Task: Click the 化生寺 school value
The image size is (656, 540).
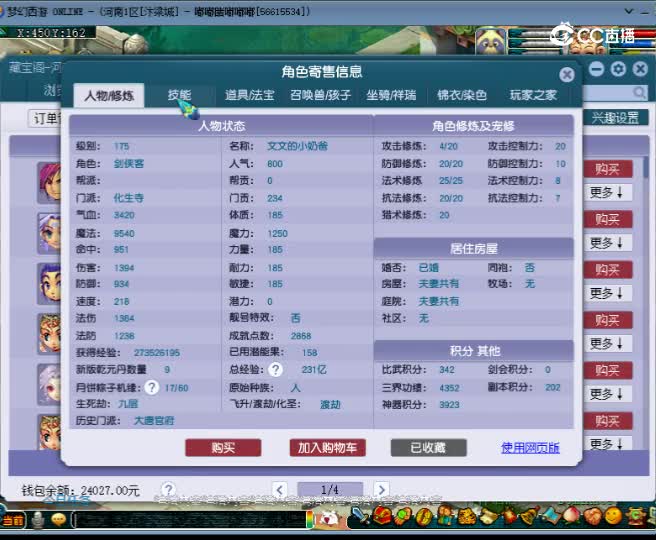Action: click(x=128, y=198)
